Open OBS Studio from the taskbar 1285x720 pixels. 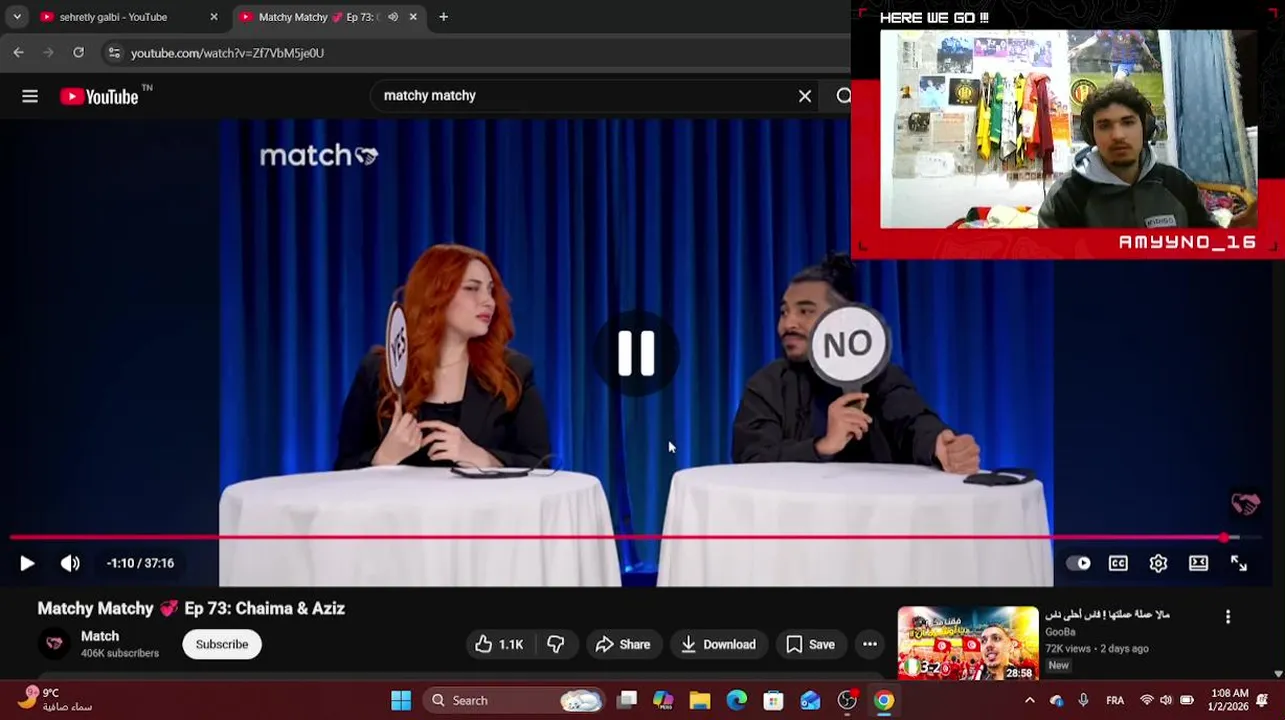point(847,700)
